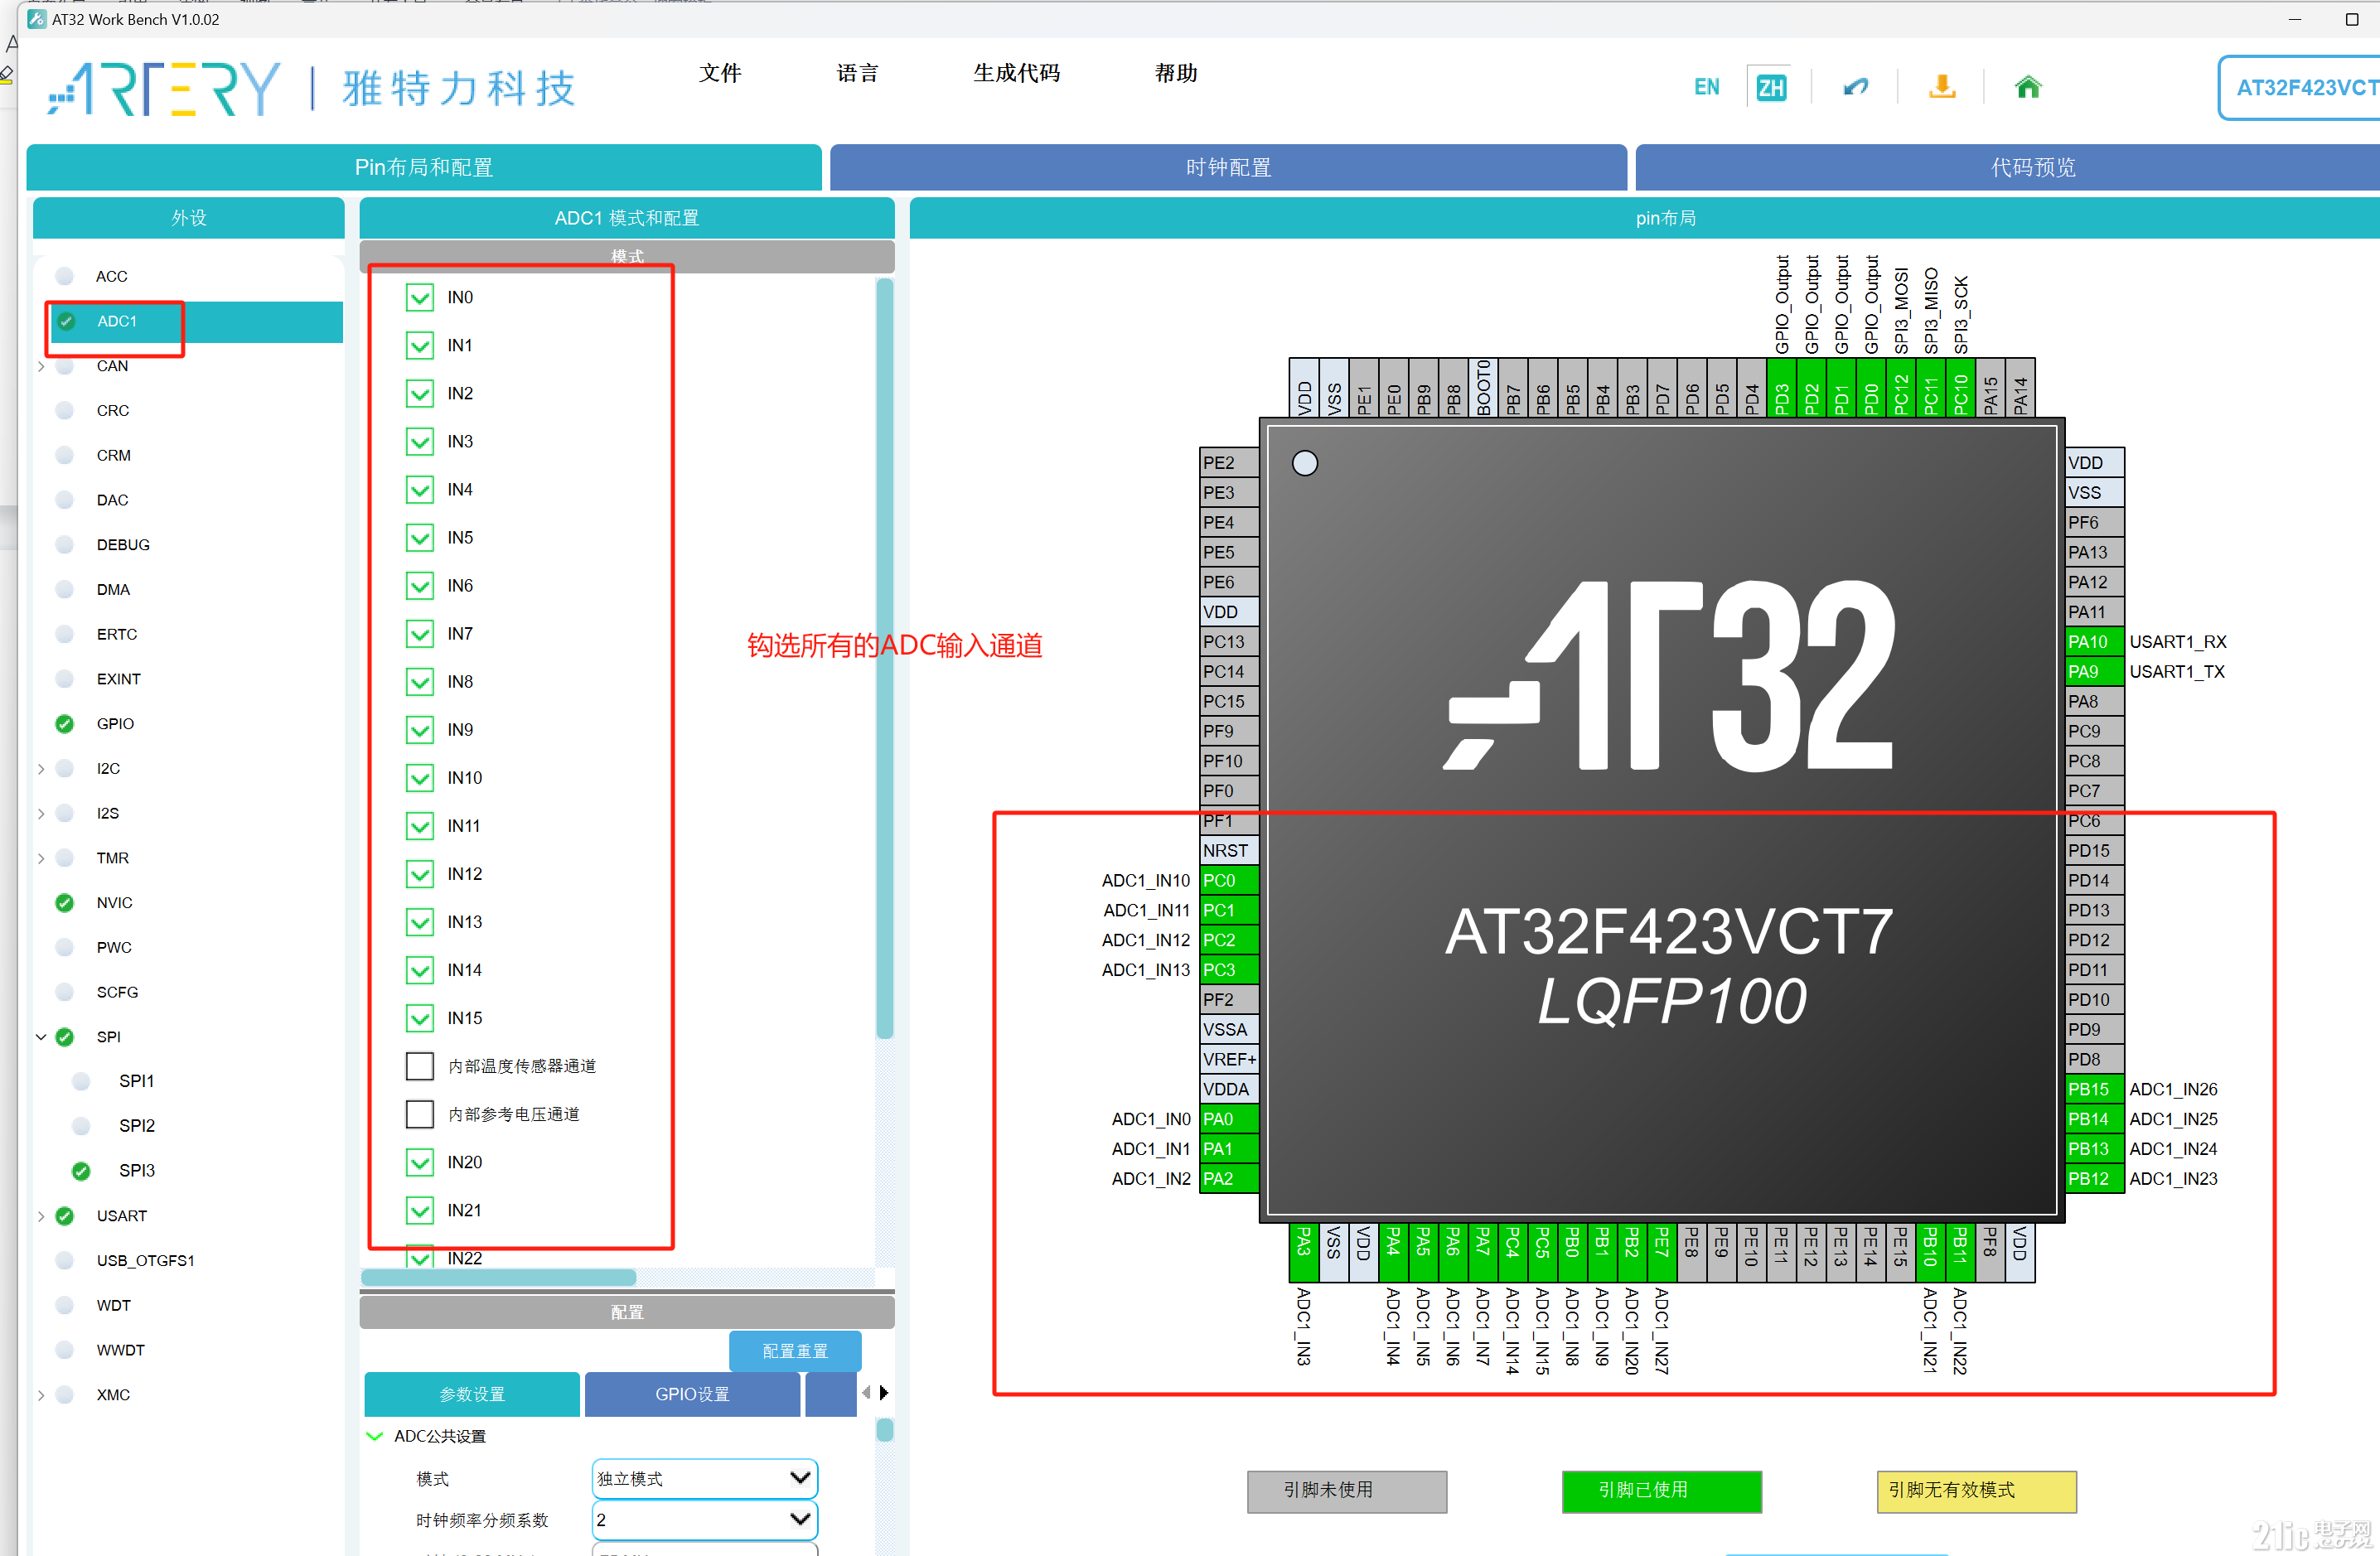Click the mode list horizontal scrollbar
The height and width of the screenshot is (1556, 2380).
[x=498, y=1277]
